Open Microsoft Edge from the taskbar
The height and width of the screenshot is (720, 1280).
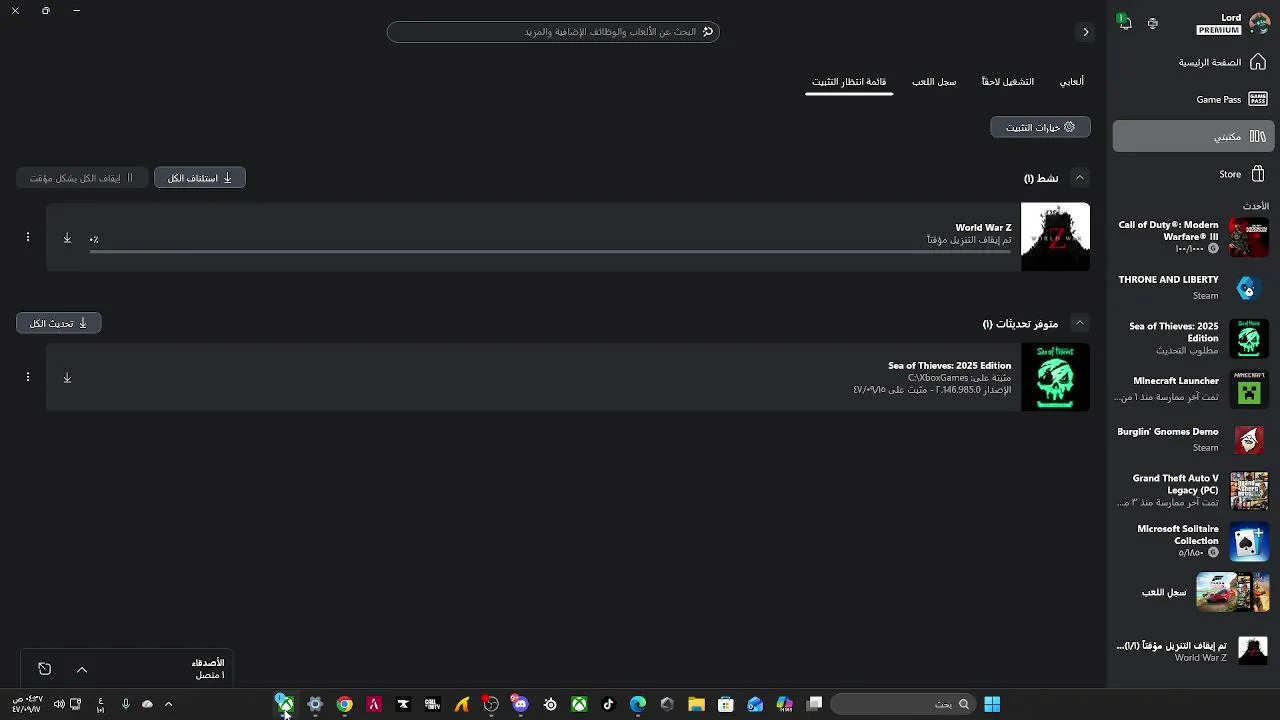(x=638, y=704)
